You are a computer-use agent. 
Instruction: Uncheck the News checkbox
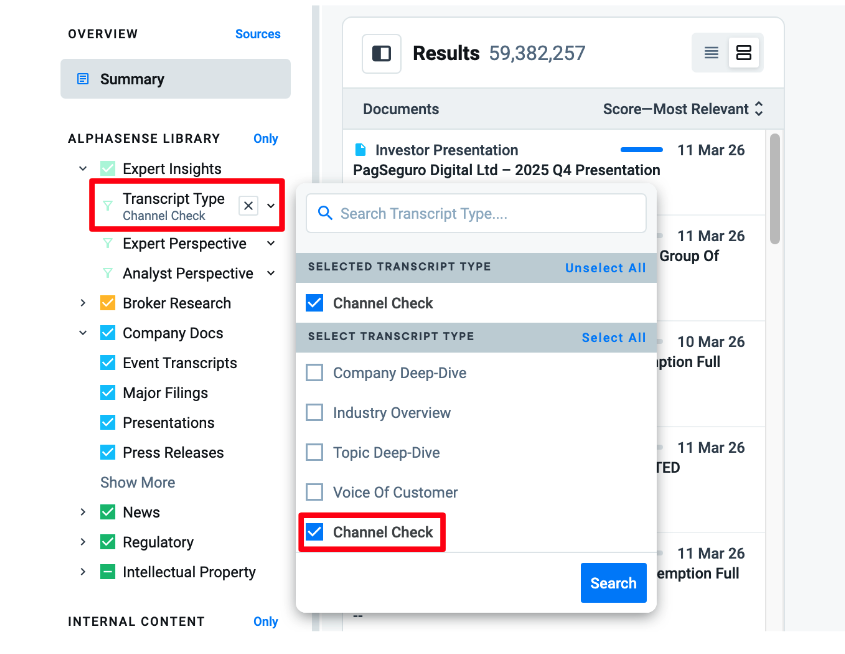pyautogui.click(x=108, y=512)
